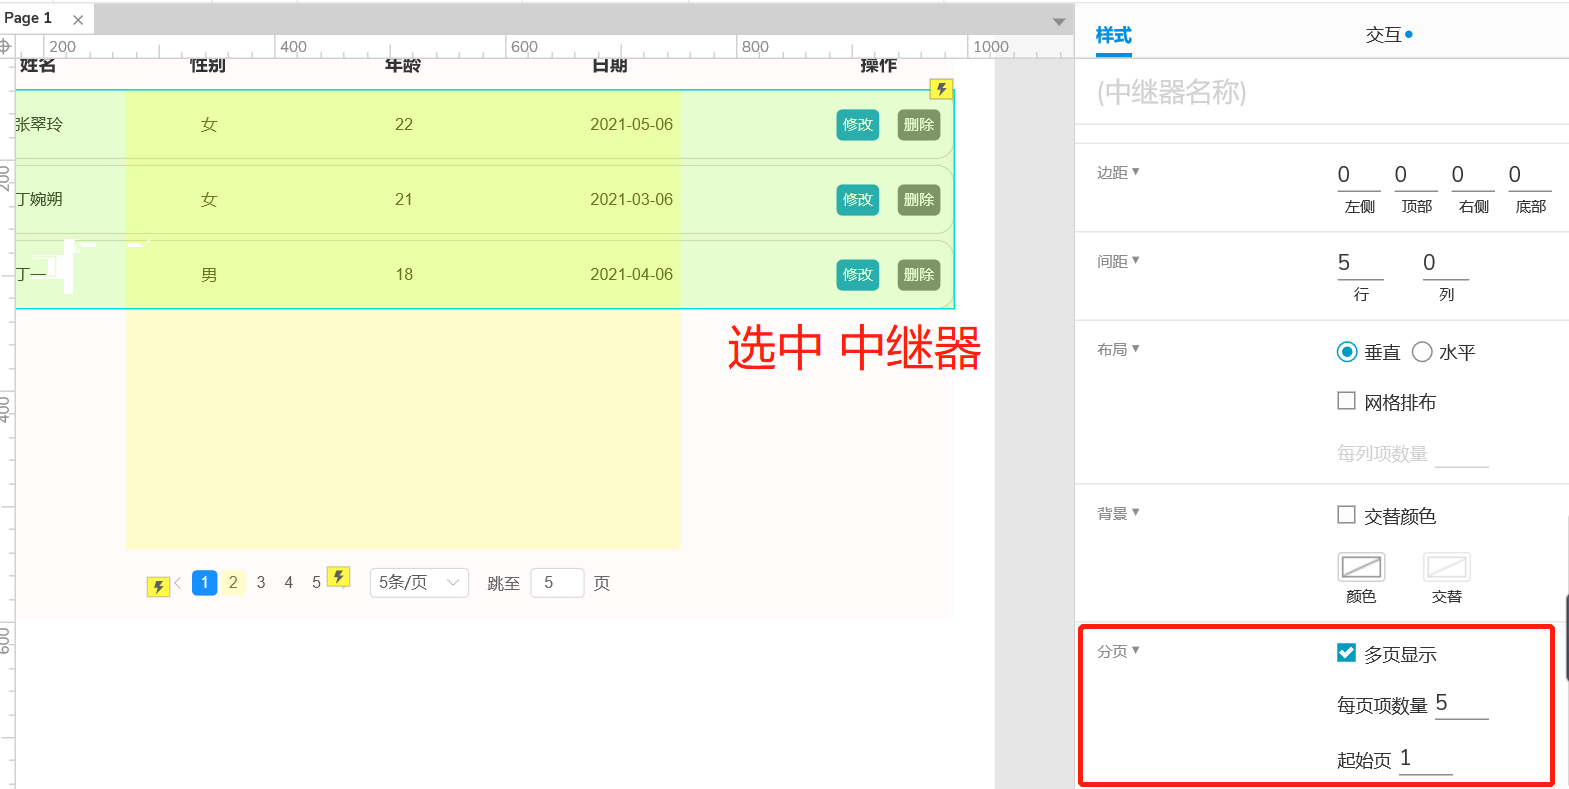Image resolution: width=1569 pixels, height=789 pixels.
Task: Click the 右侧 margin value field
Action: [1473, 175]
